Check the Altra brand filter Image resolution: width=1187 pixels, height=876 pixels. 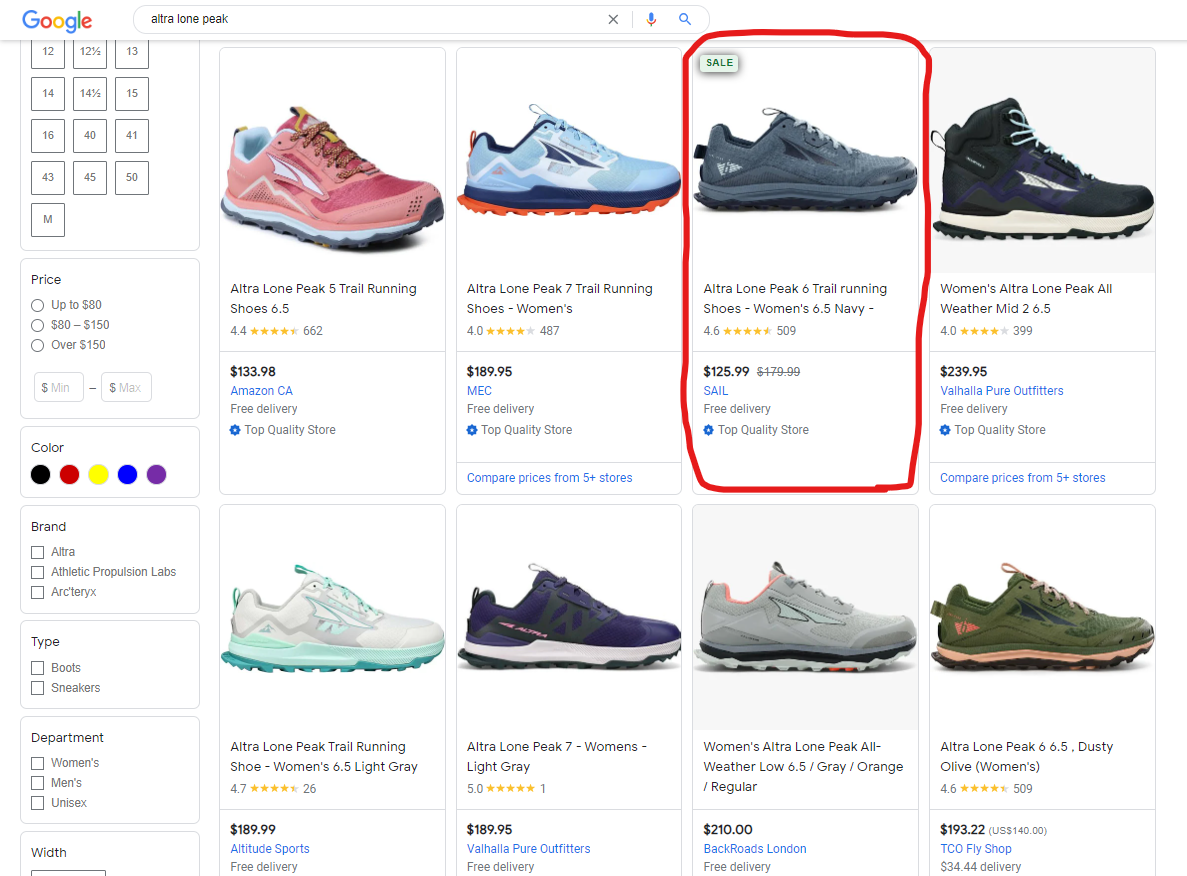38,552
